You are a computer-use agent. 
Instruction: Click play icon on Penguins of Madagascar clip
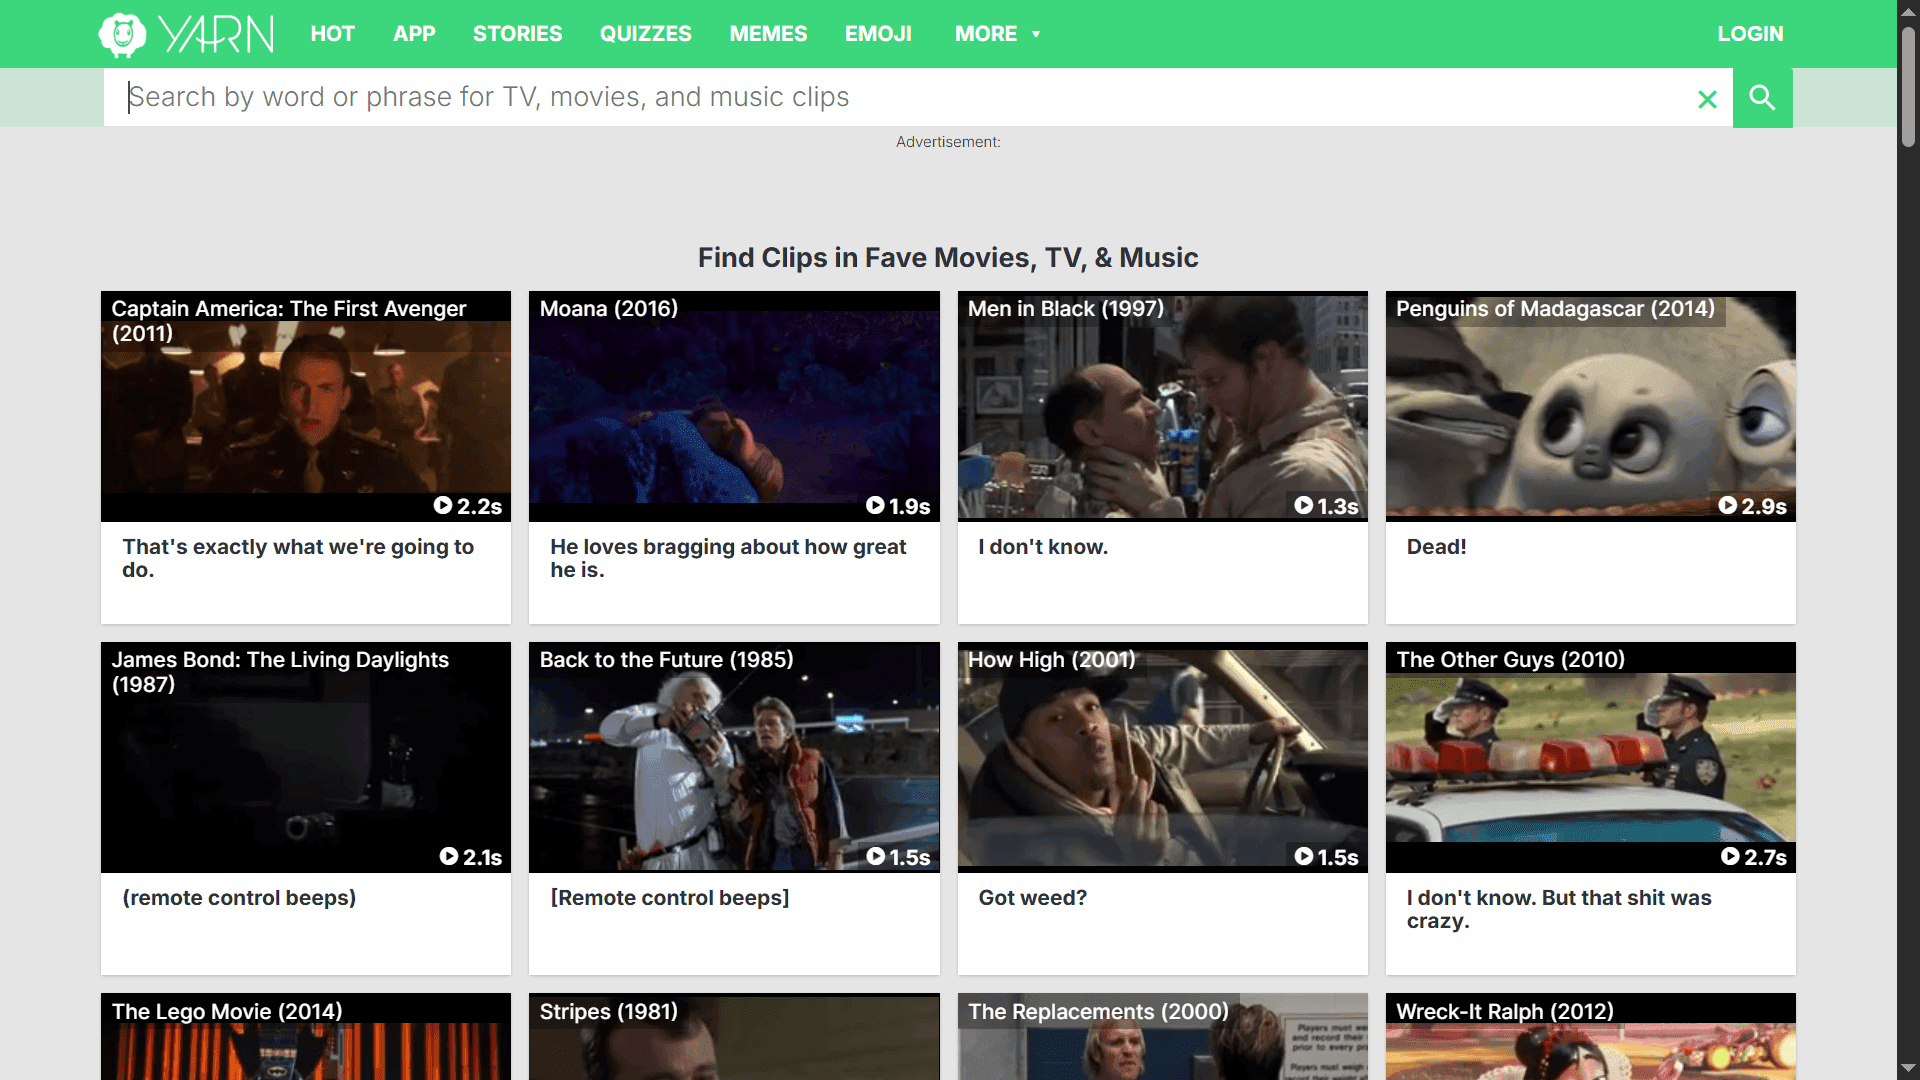tap(1728, 506)
